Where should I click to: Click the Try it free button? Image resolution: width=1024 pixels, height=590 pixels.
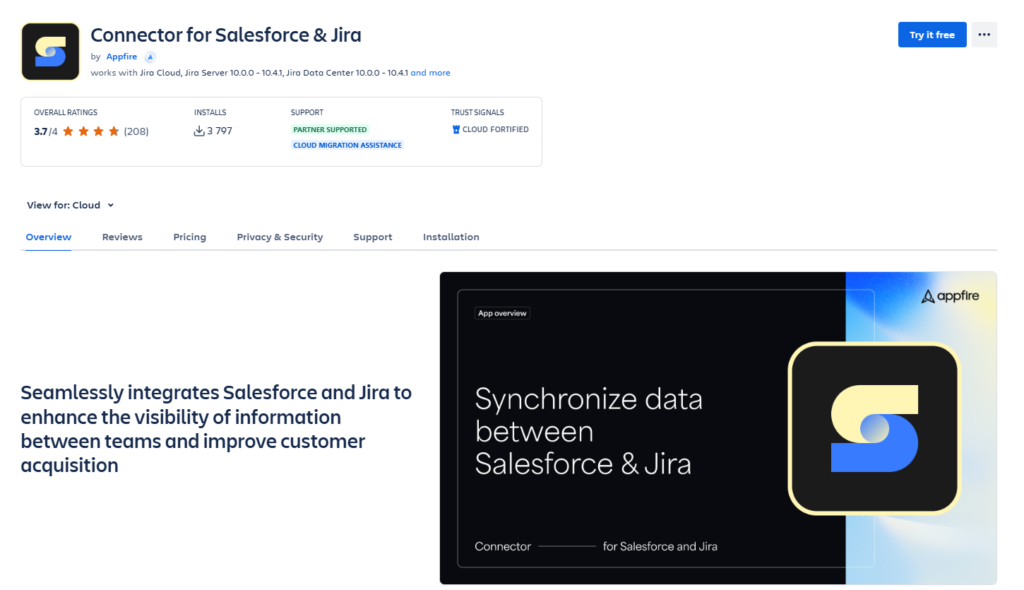pyautogui.click(x=932, y=35)
